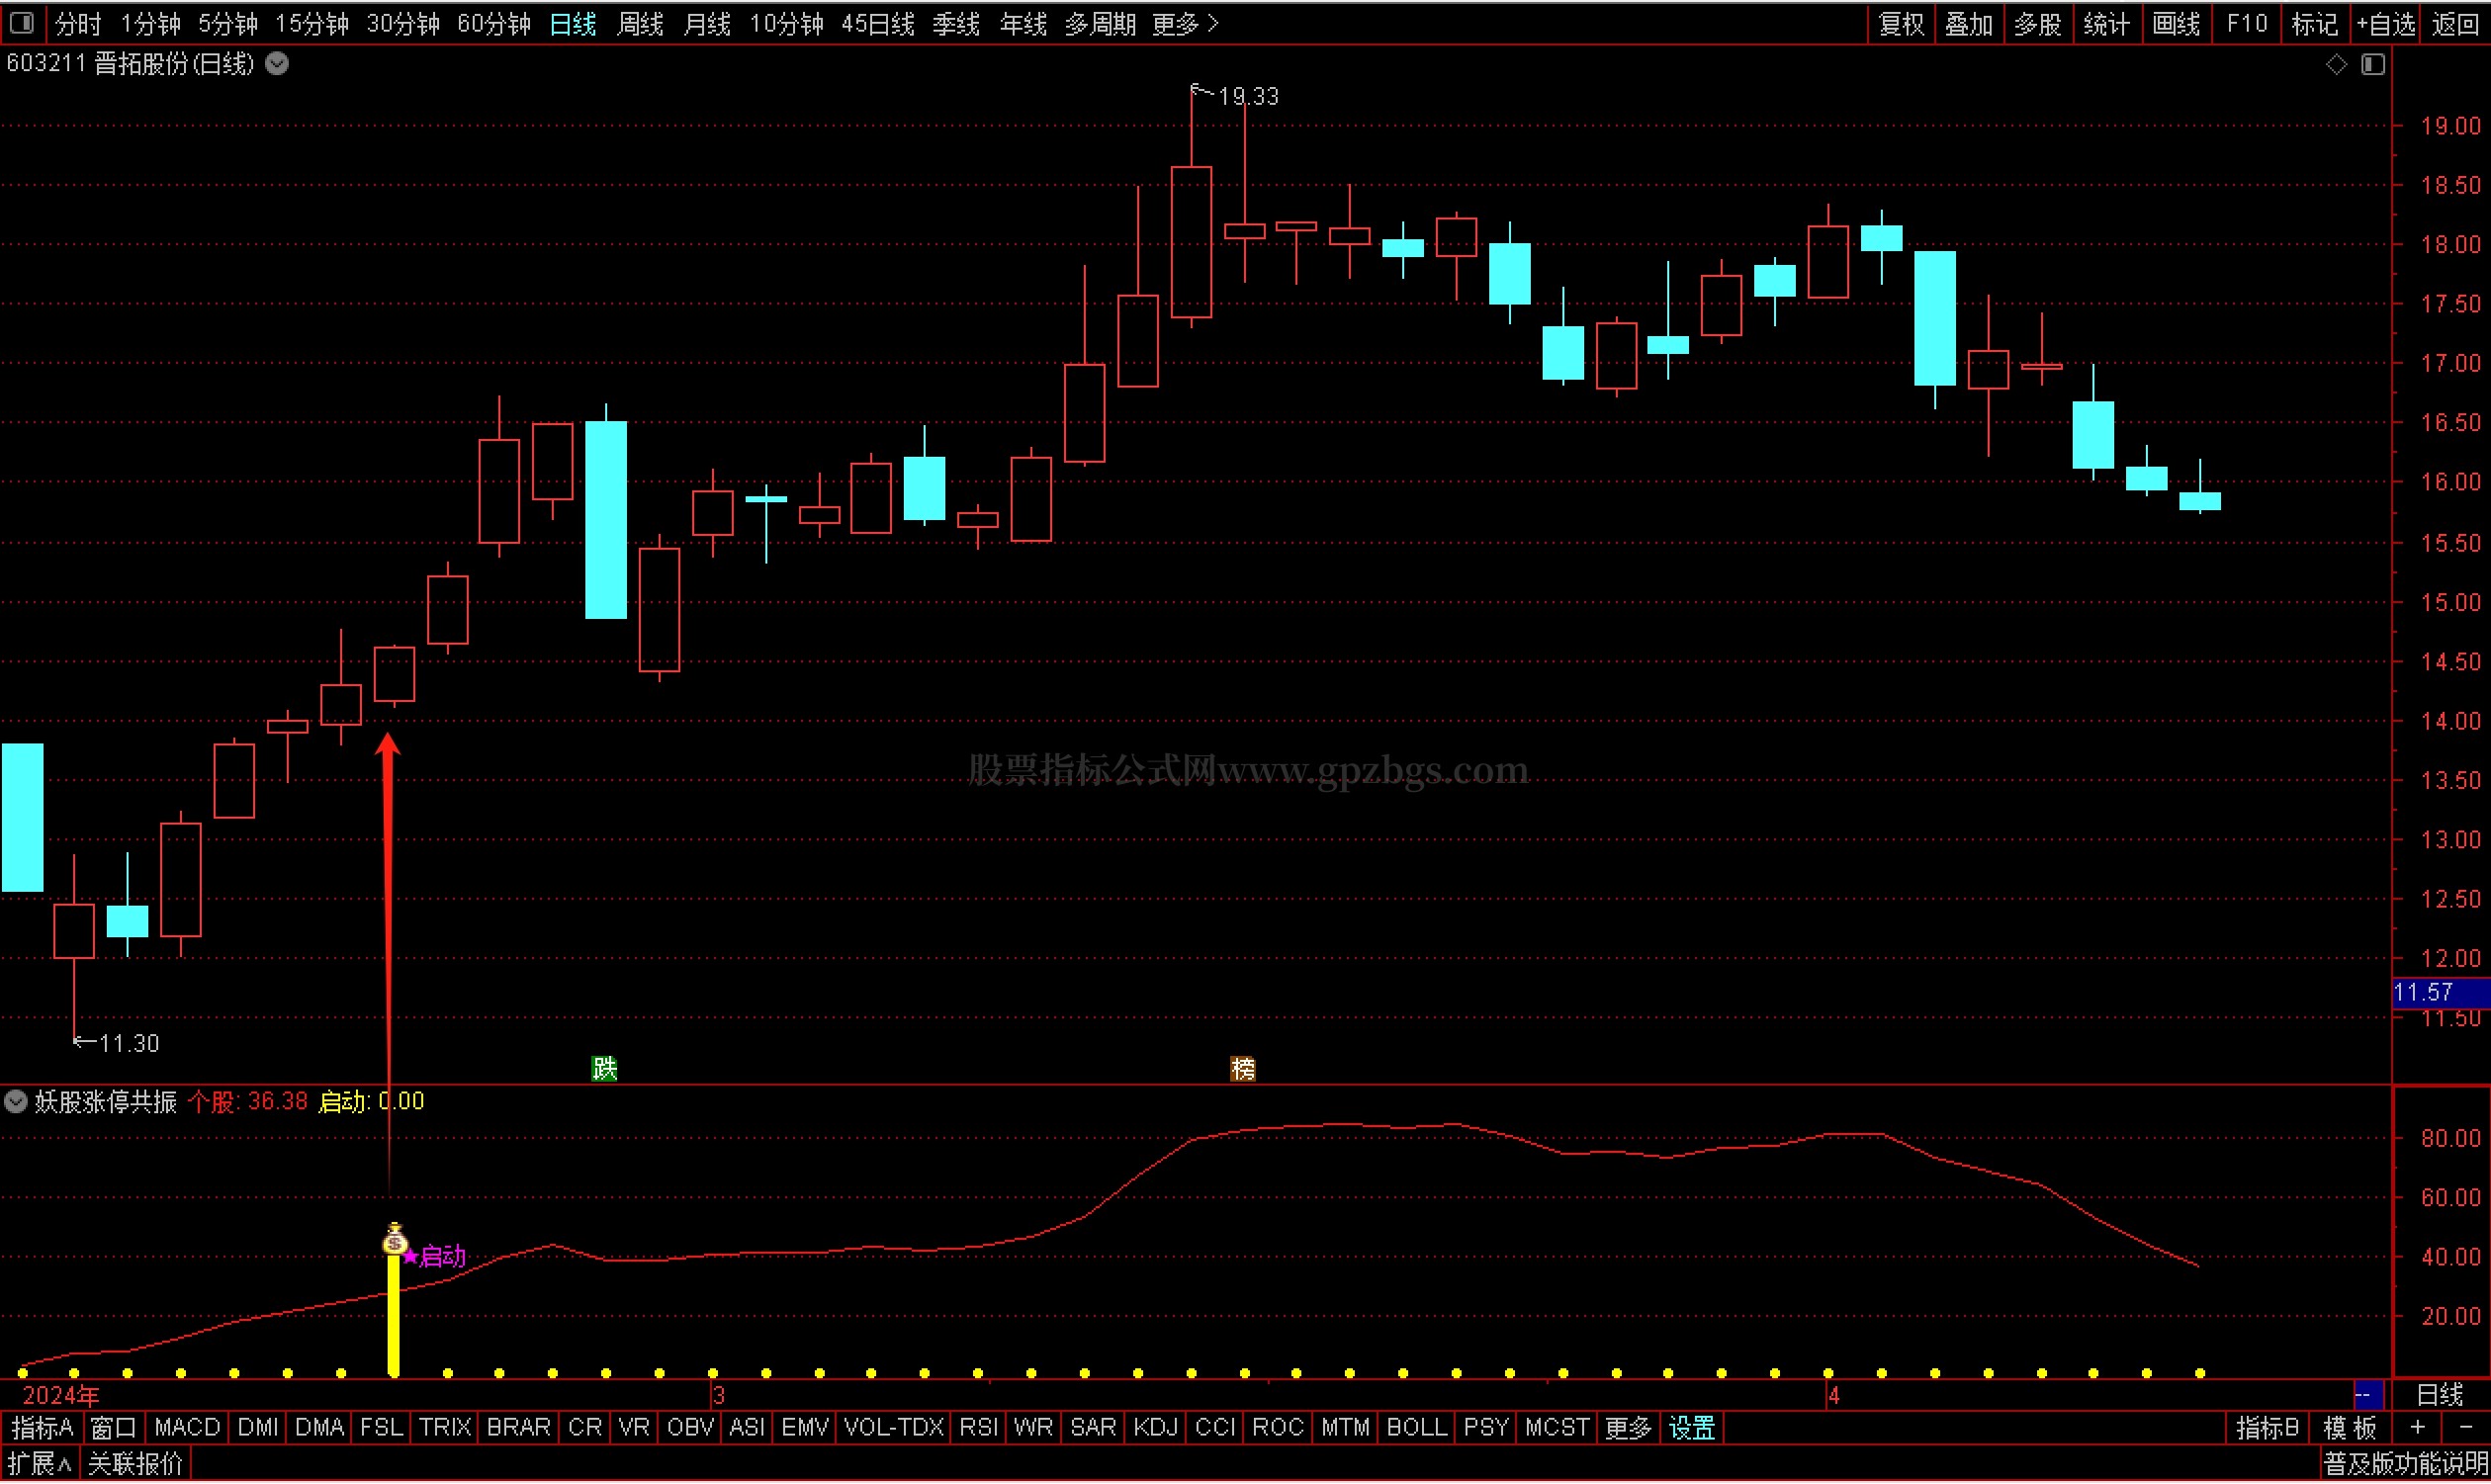Image resolution: width=2491 pixels, height=1484 pixels.
Task: Select the EMV indicator
Action: (805, 1429)
